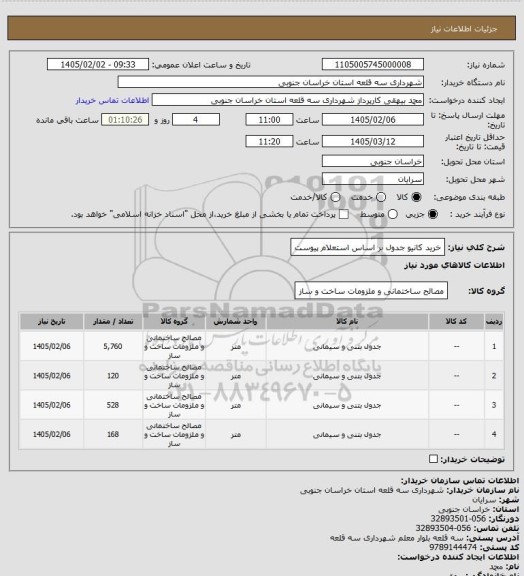The image size is (524, 576).
Task: Select the خدمت radio button
Action: coord(381,197)
